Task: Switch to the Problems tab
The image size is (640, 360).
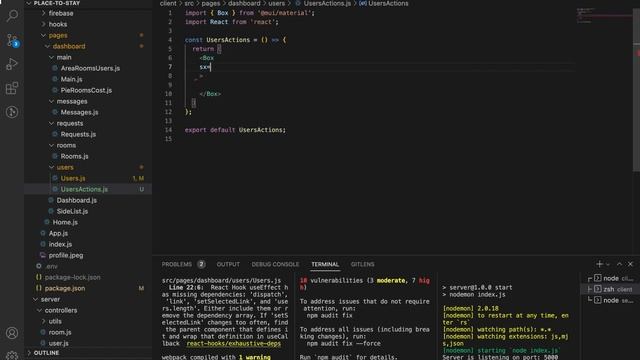Action: [177, 264]
